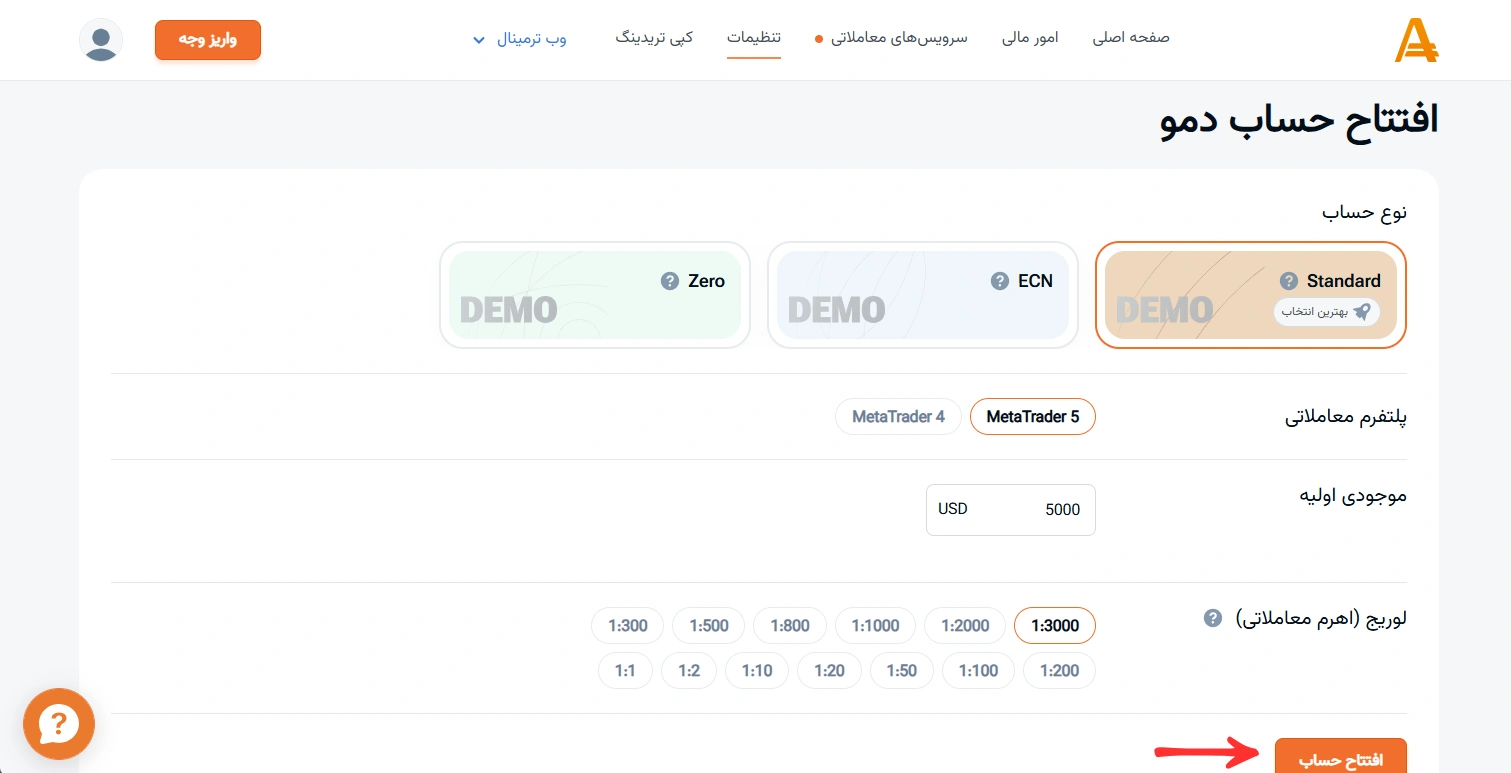Click the افتتاح حساب submit button
Image resolution: width=1511 pixels, height=773 pixels.
tap(1341, 756)
